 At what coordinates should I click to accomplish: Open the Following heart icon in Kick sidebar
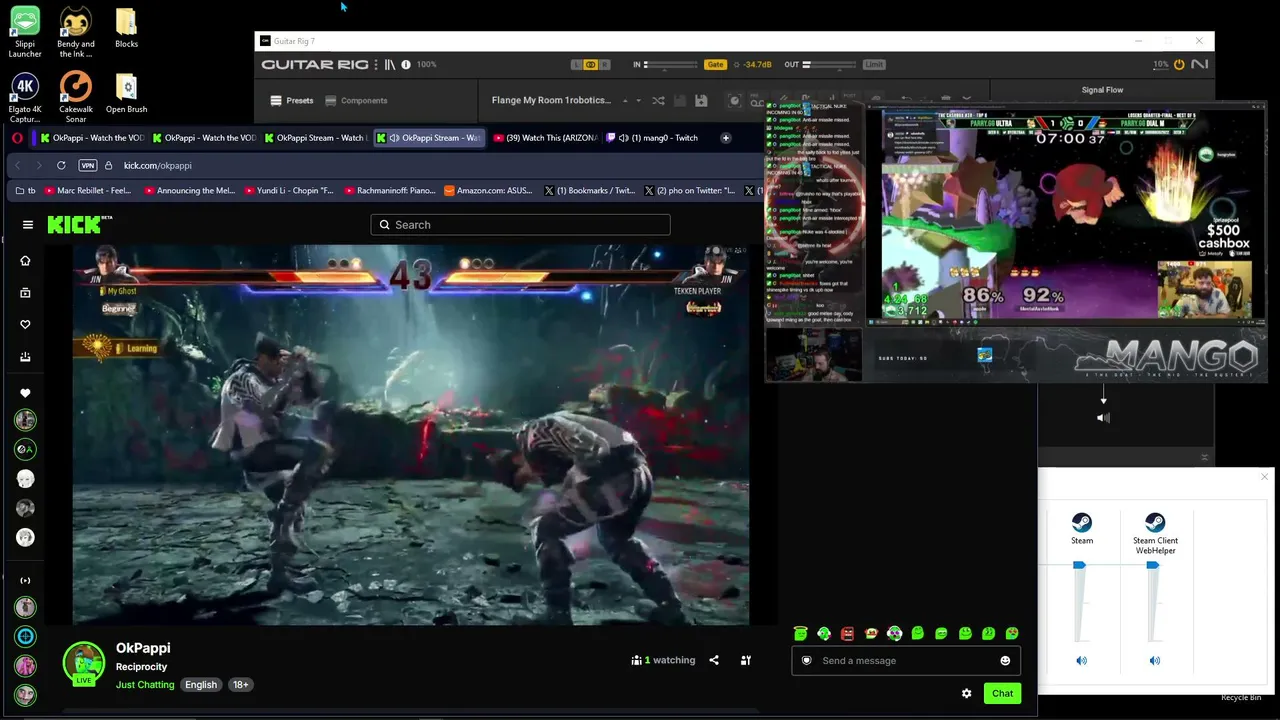click(x=25, y=325)
